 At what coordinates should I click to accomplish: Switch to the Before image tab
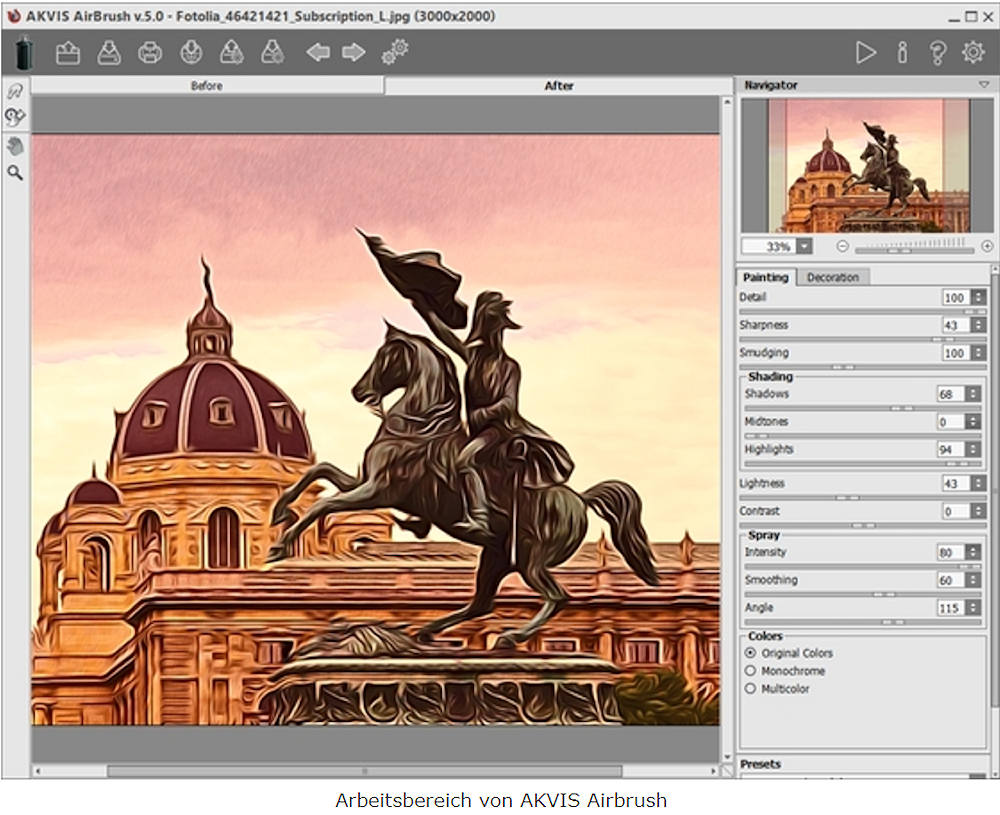(x=207, y=86)
